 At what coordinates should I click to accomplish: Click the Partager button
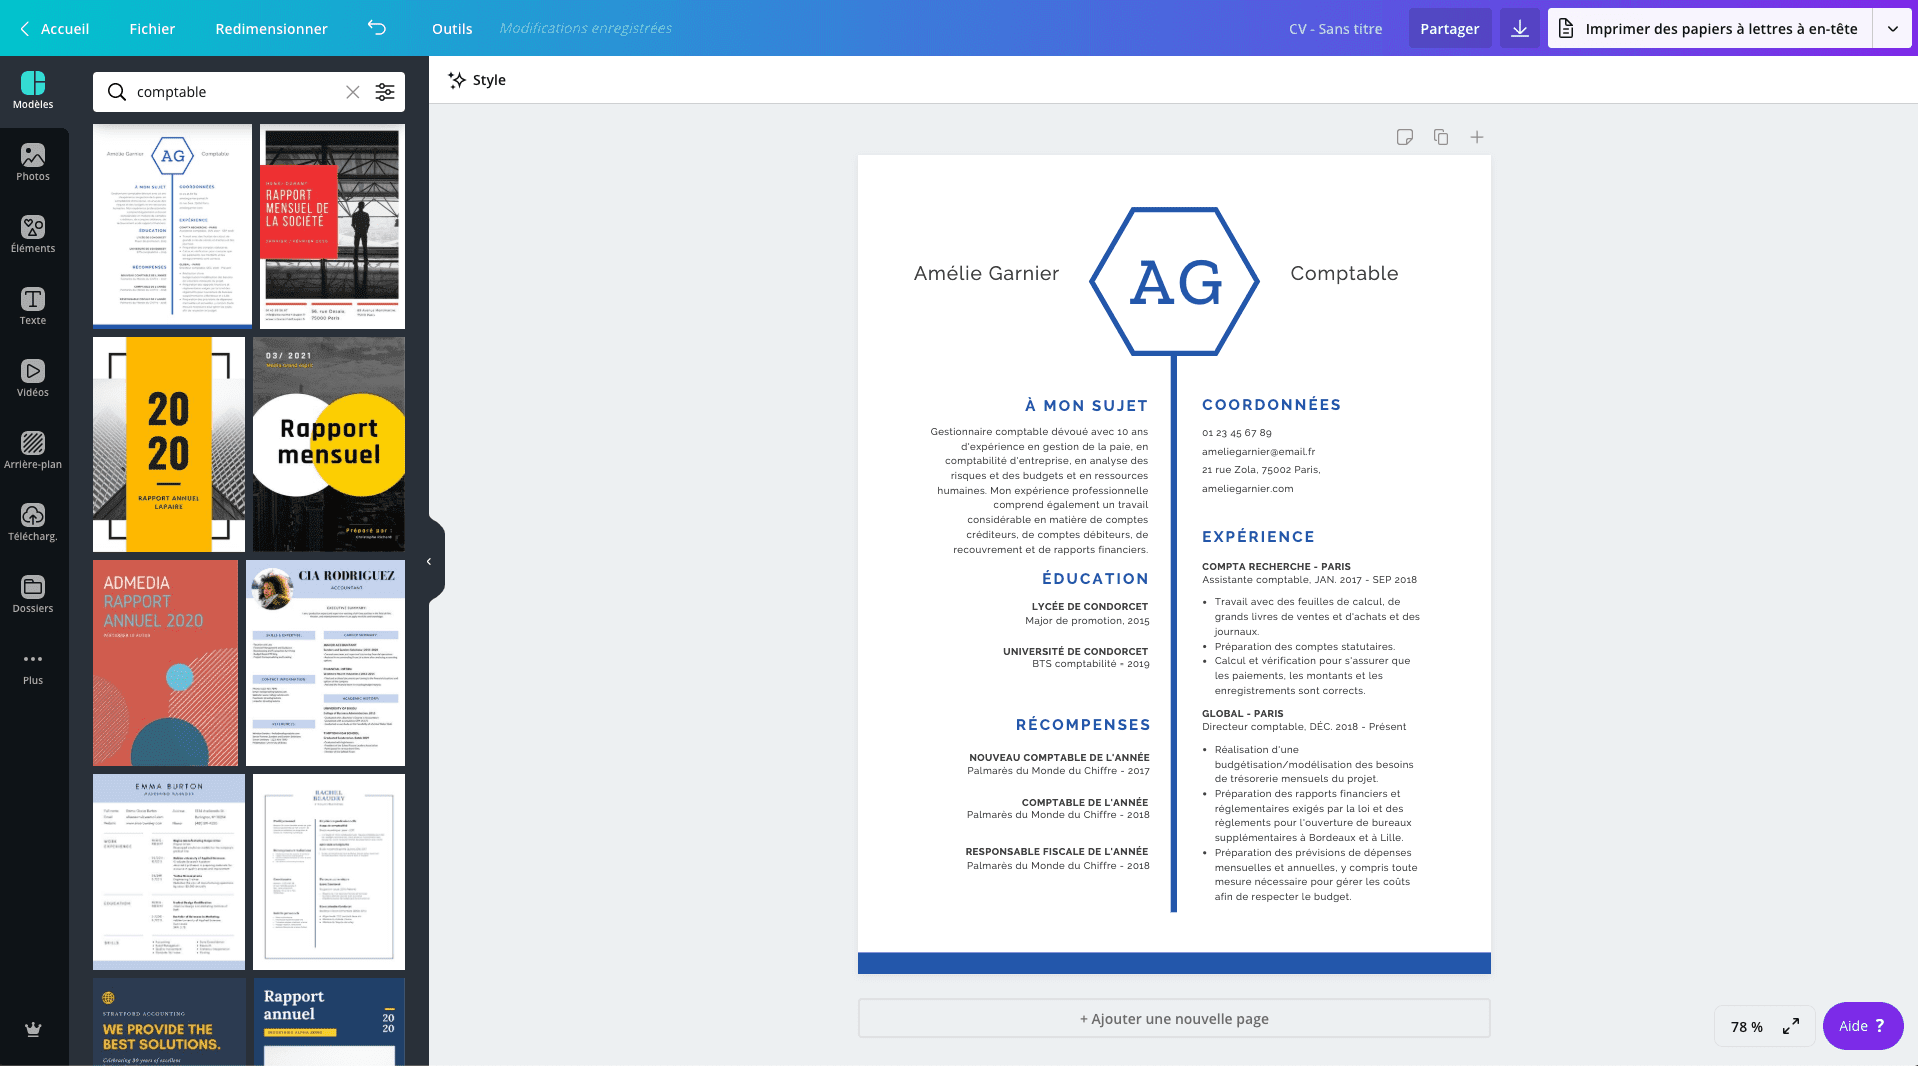[x=1449, y=28]
